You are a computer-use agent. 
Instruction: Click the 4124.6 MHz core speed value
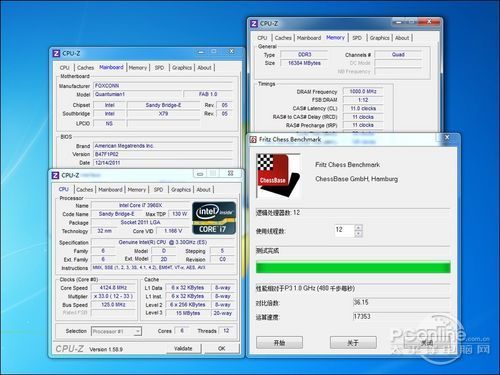coord(113,287)
